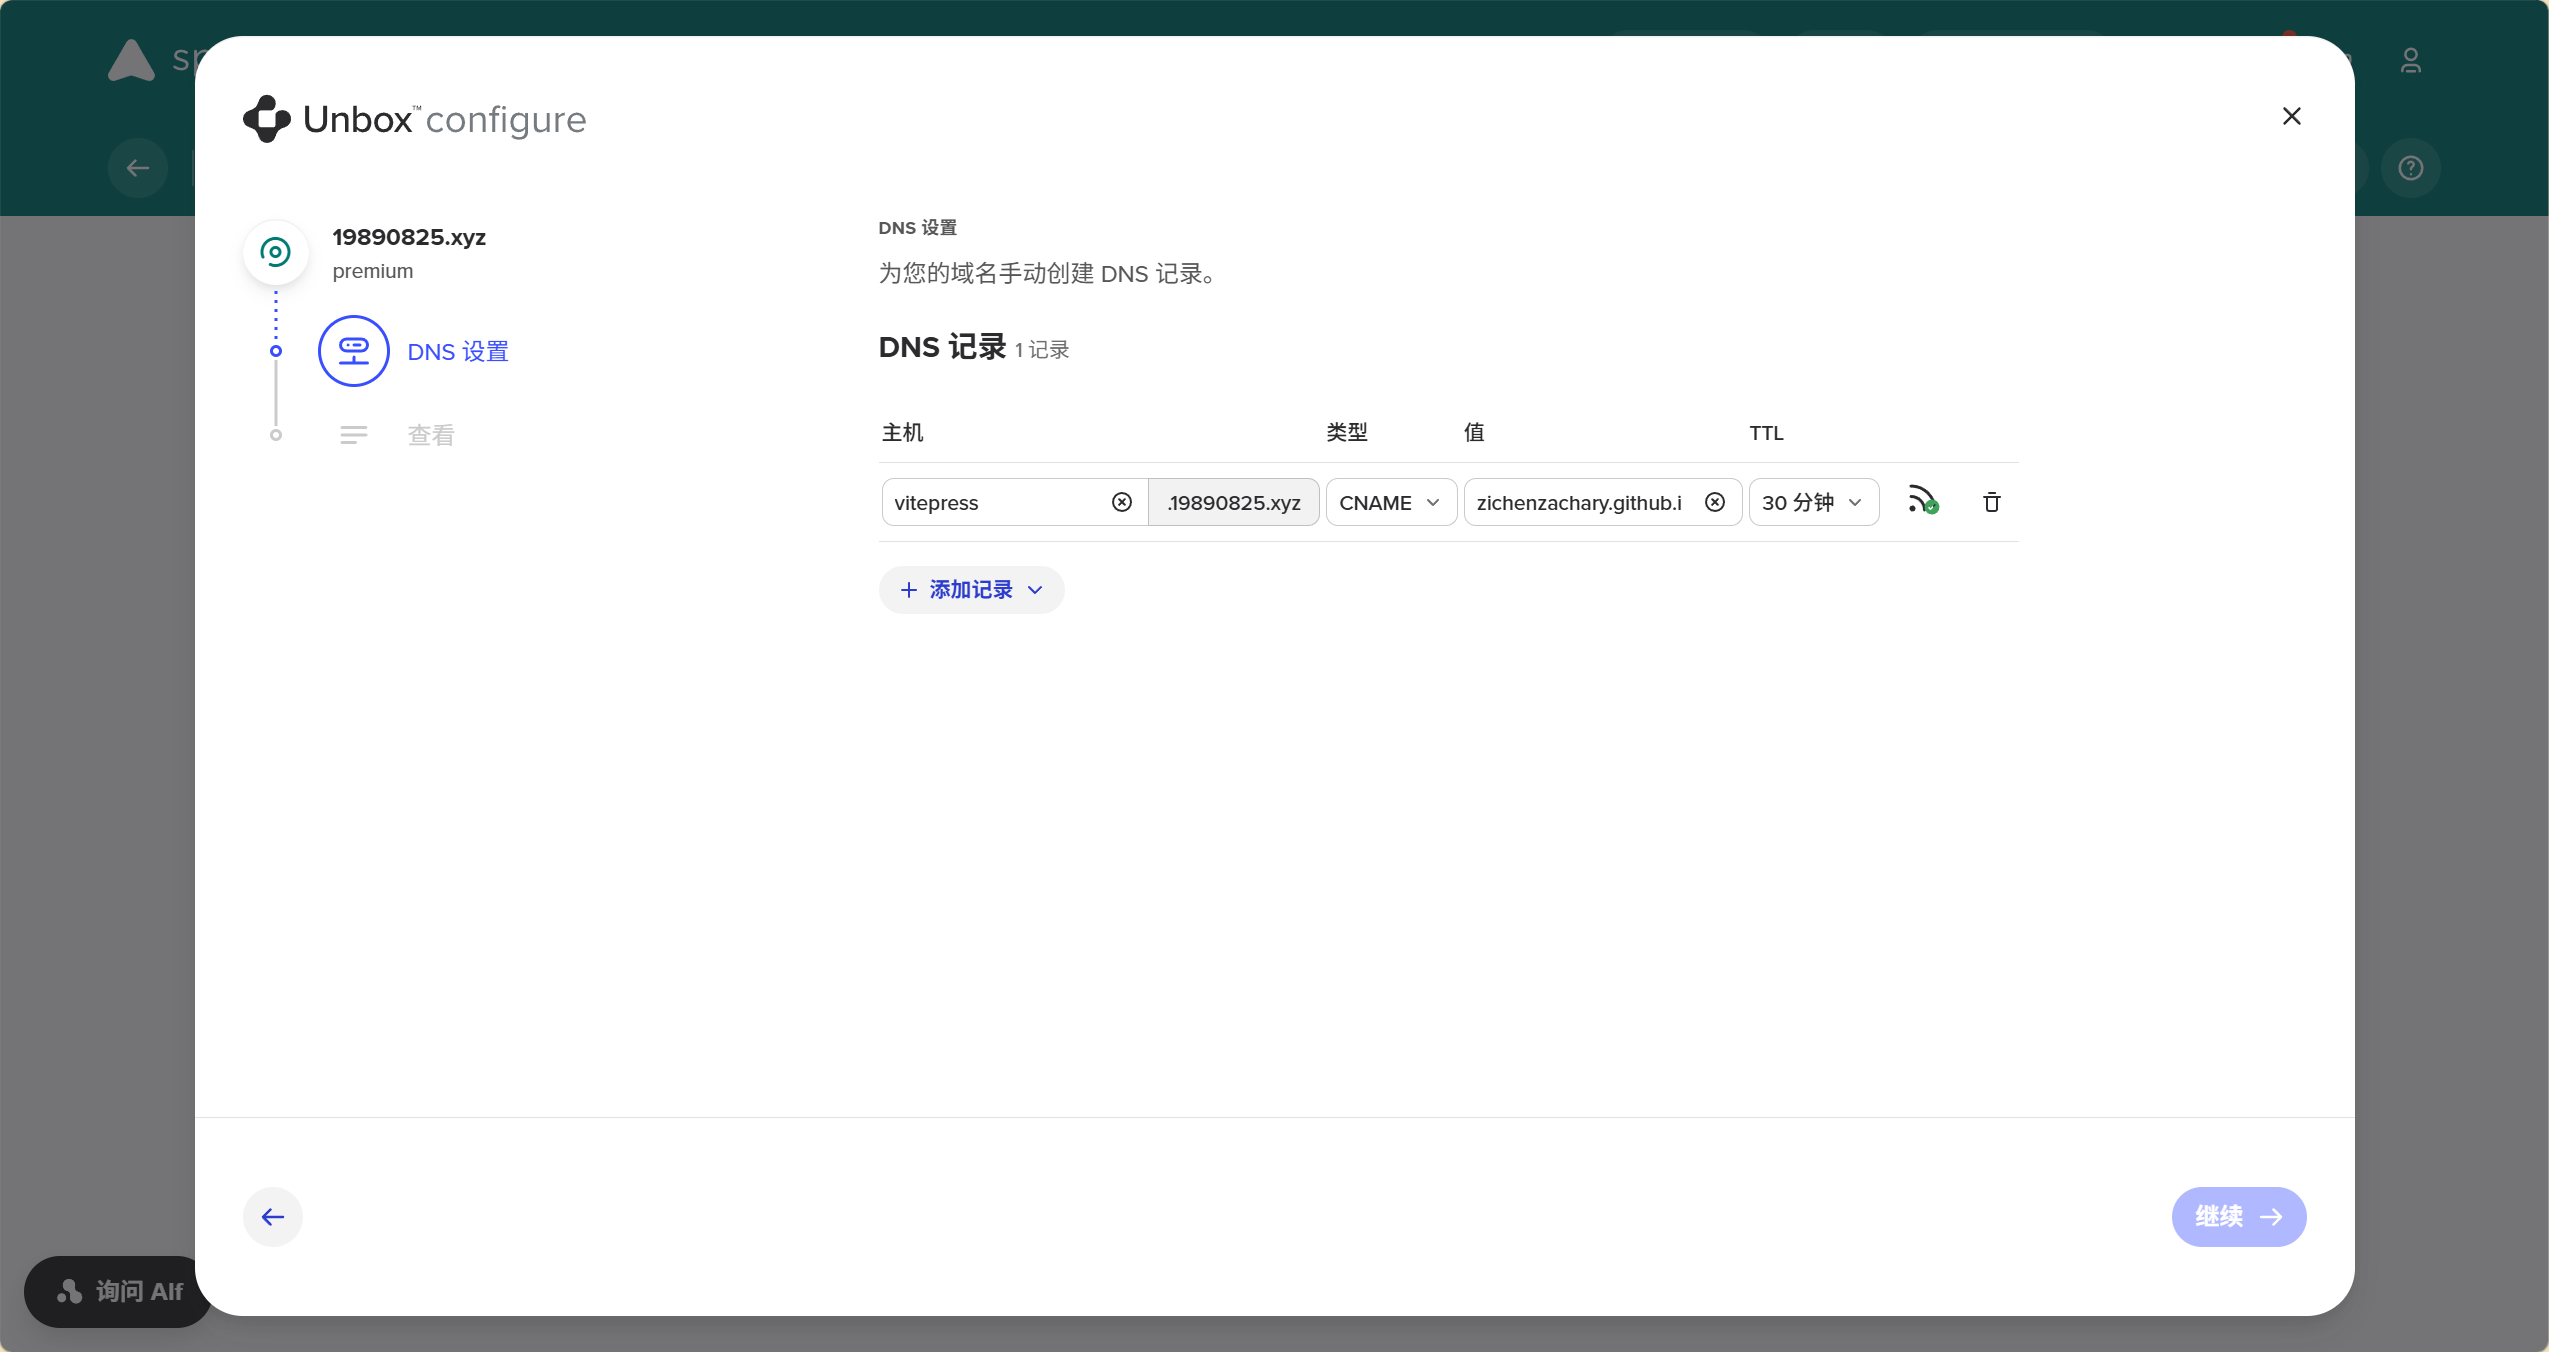This screenshot has height=1352, width=2549.
Task: Click the green domain icon for 19890825.xyz
Action: (275, 251)
